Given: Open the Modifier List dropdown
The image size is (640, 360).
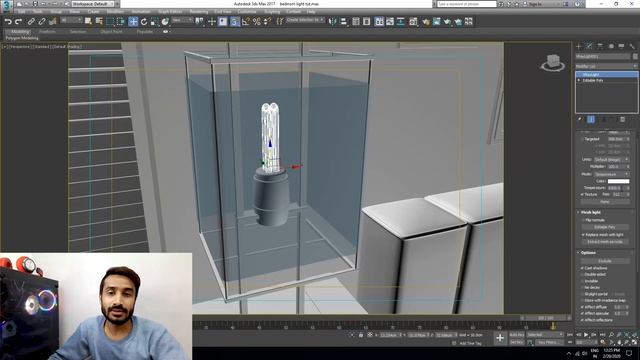Looking at the screenshot, I should pos(606,66).
